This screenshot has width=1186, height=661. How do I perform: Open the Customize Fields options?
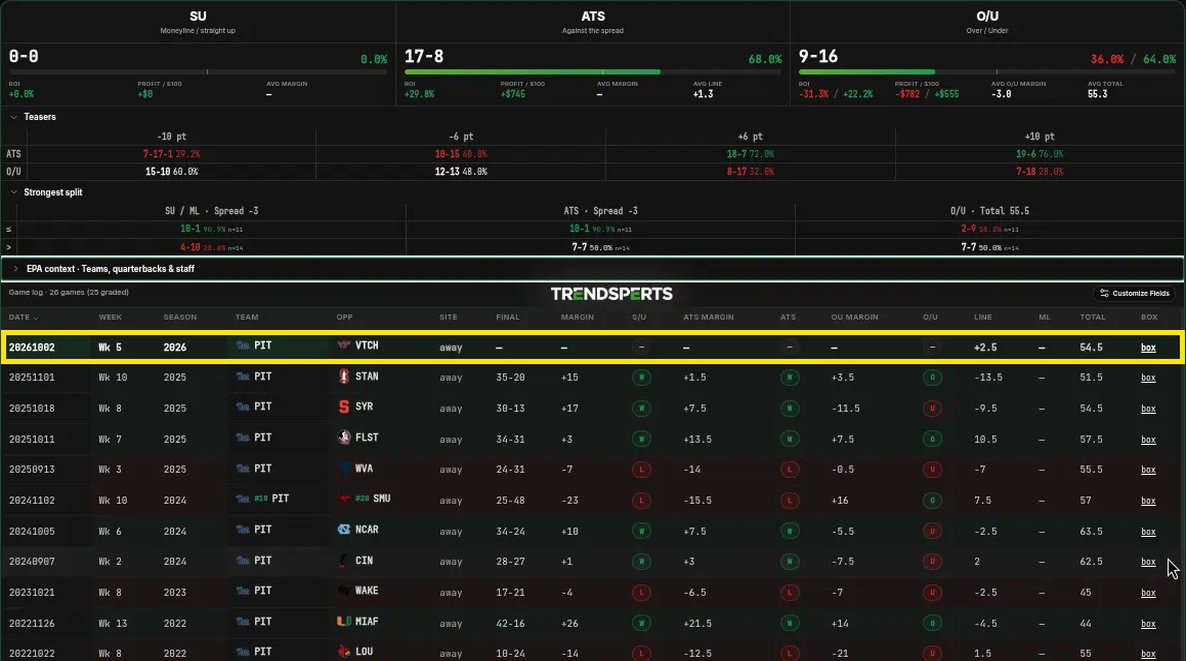pyautogui.click(x=1134, y=293)
